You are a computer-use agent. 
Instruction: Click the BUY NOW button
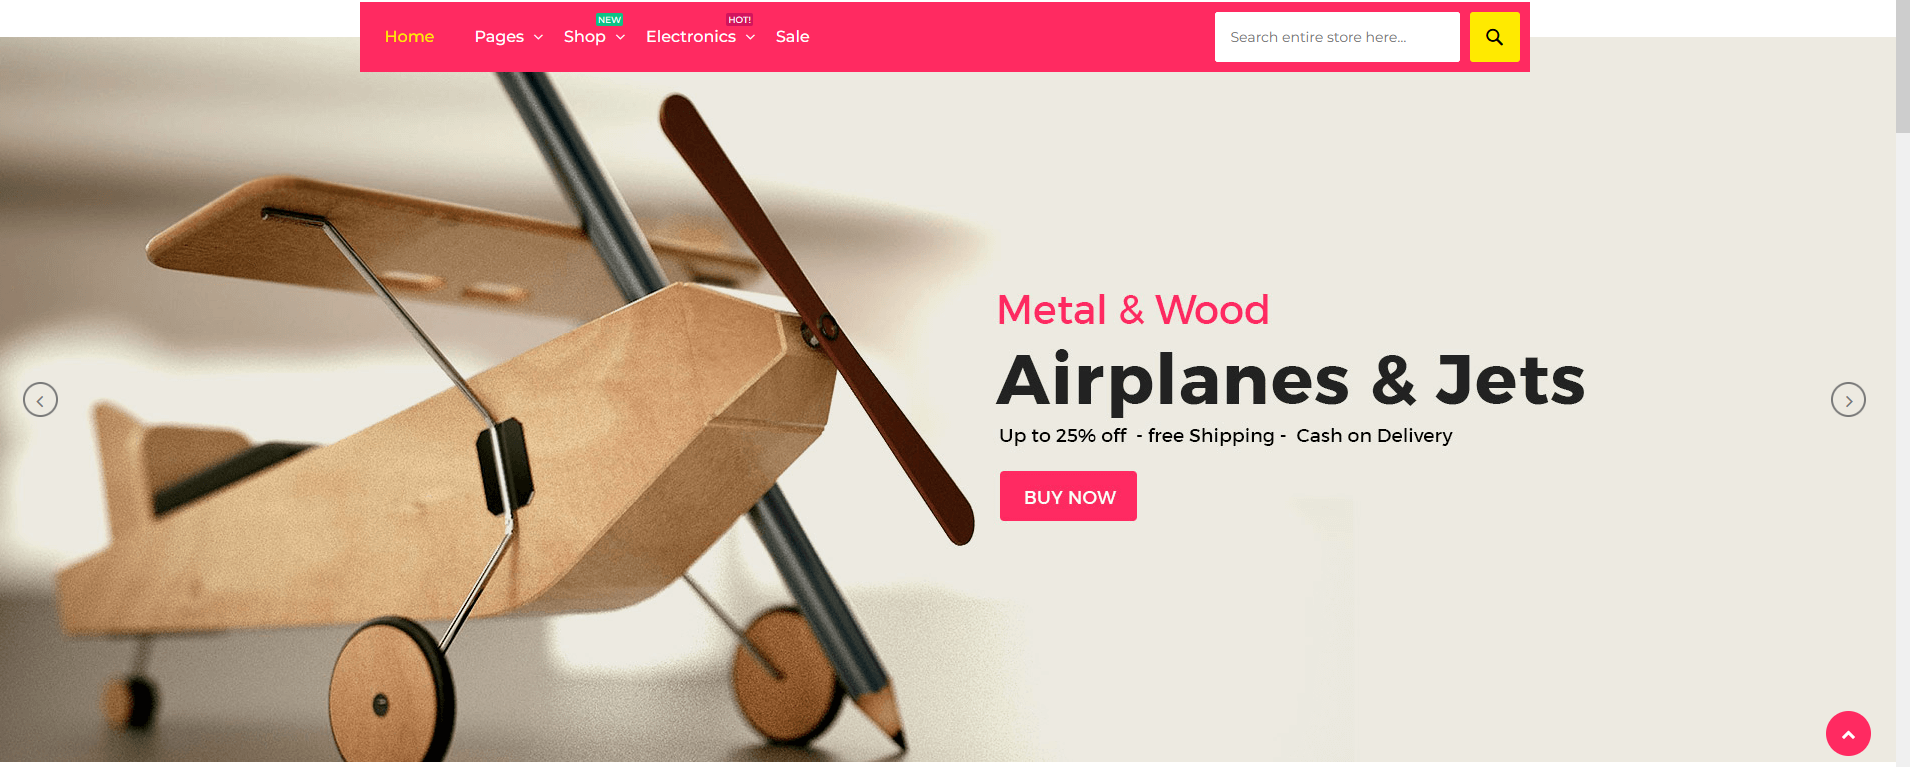(1068, 496)
